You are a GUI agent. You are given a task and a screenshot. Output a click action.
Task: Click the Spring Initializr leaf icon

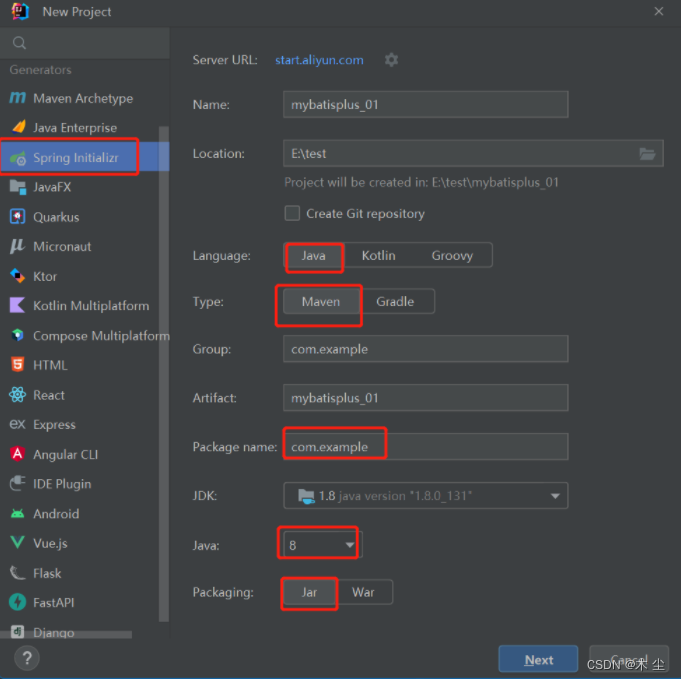pos(18,158)
